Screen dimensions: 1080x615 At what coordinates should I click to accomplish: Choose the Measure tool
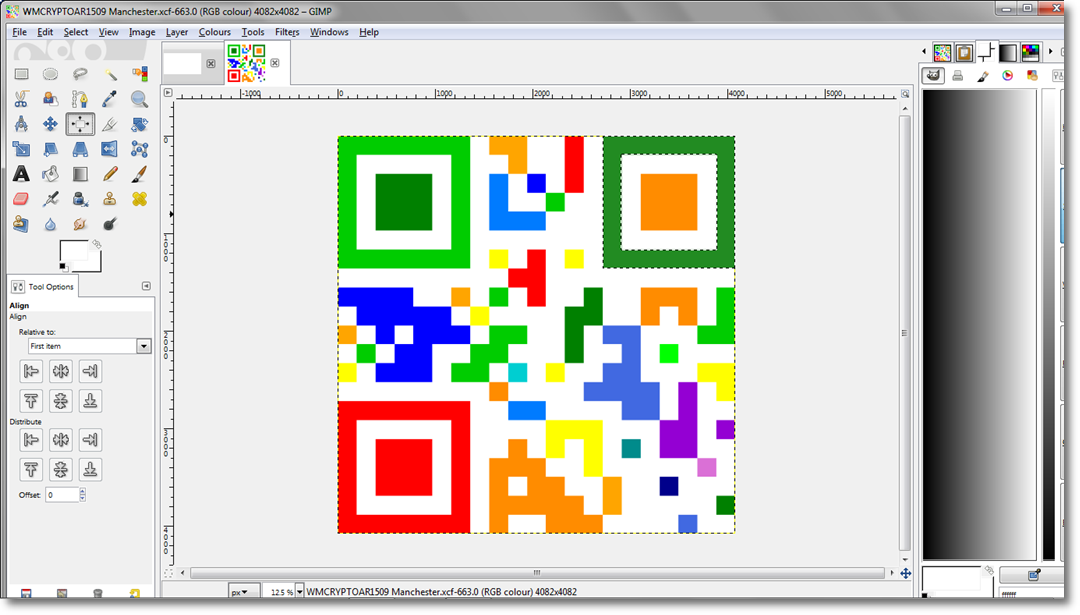click(21, 124)
